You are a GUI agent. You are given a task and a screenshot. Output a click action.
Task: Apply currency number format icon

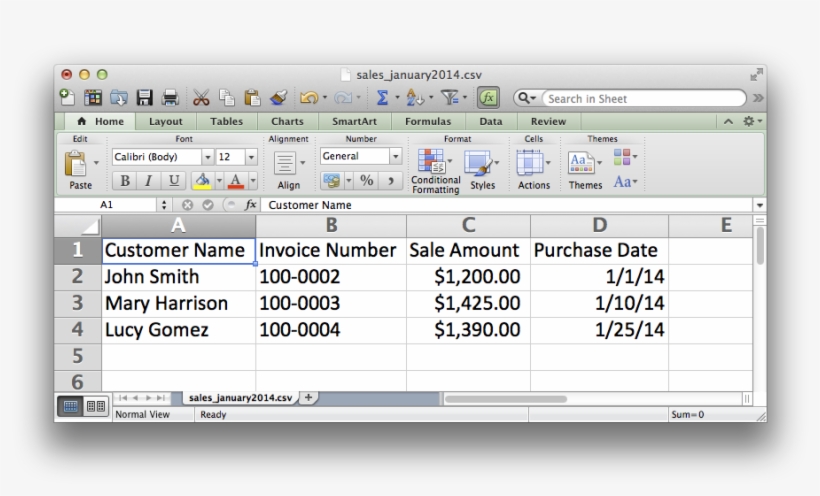[x=332, y=181]
